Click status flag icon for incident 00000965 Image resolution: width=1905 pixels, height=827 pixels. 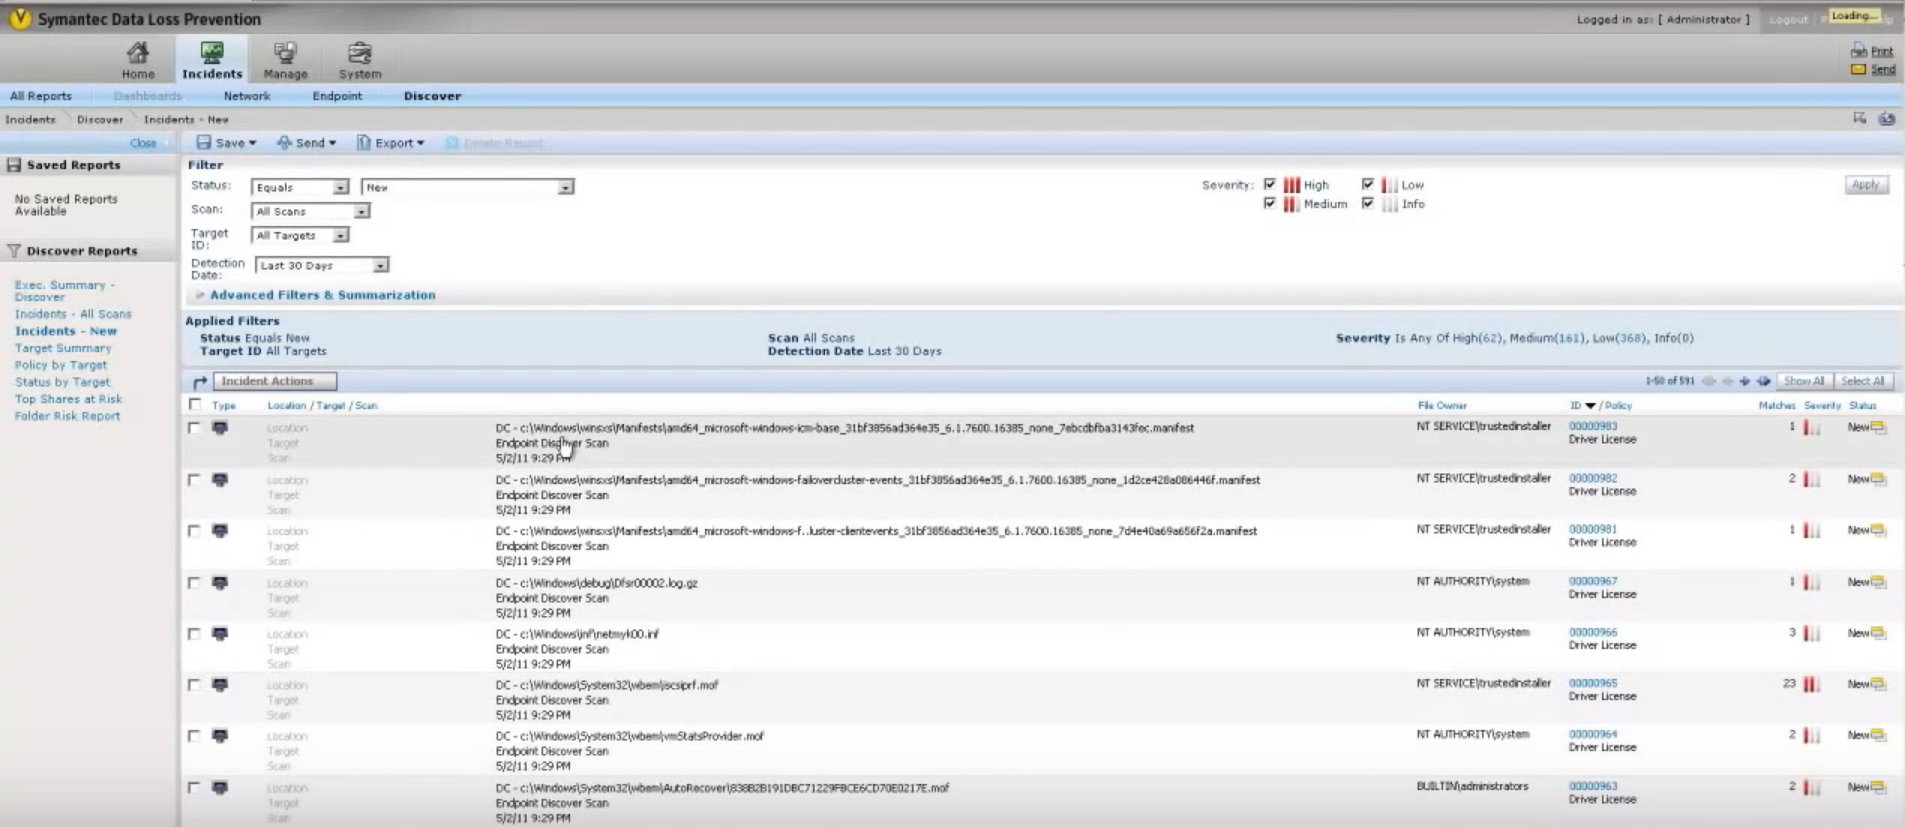1879,684
